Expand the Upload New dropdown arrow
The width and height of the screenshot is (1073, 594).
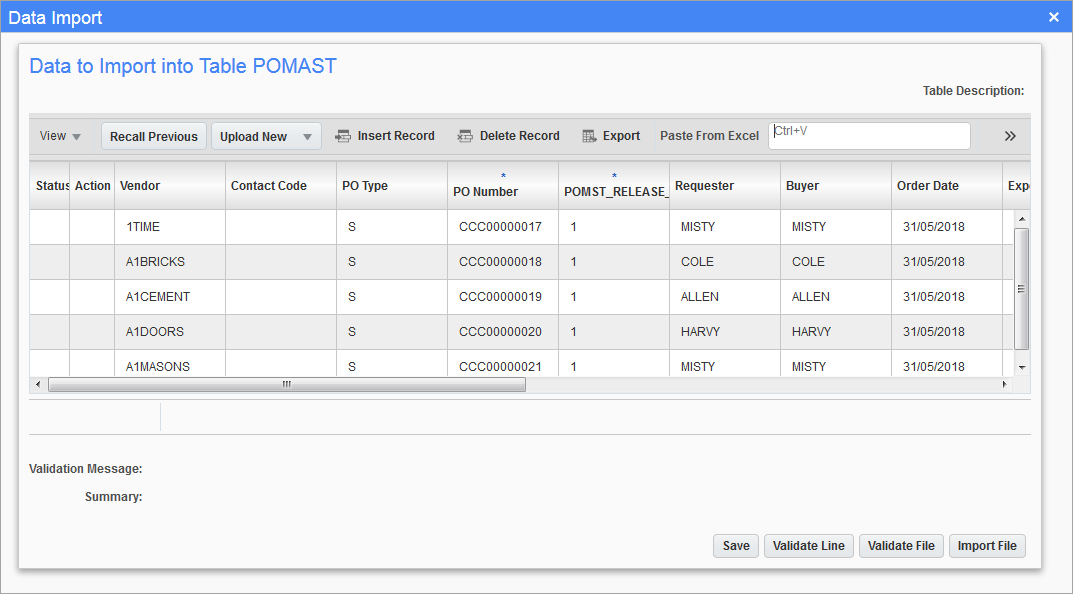(307, 137)
